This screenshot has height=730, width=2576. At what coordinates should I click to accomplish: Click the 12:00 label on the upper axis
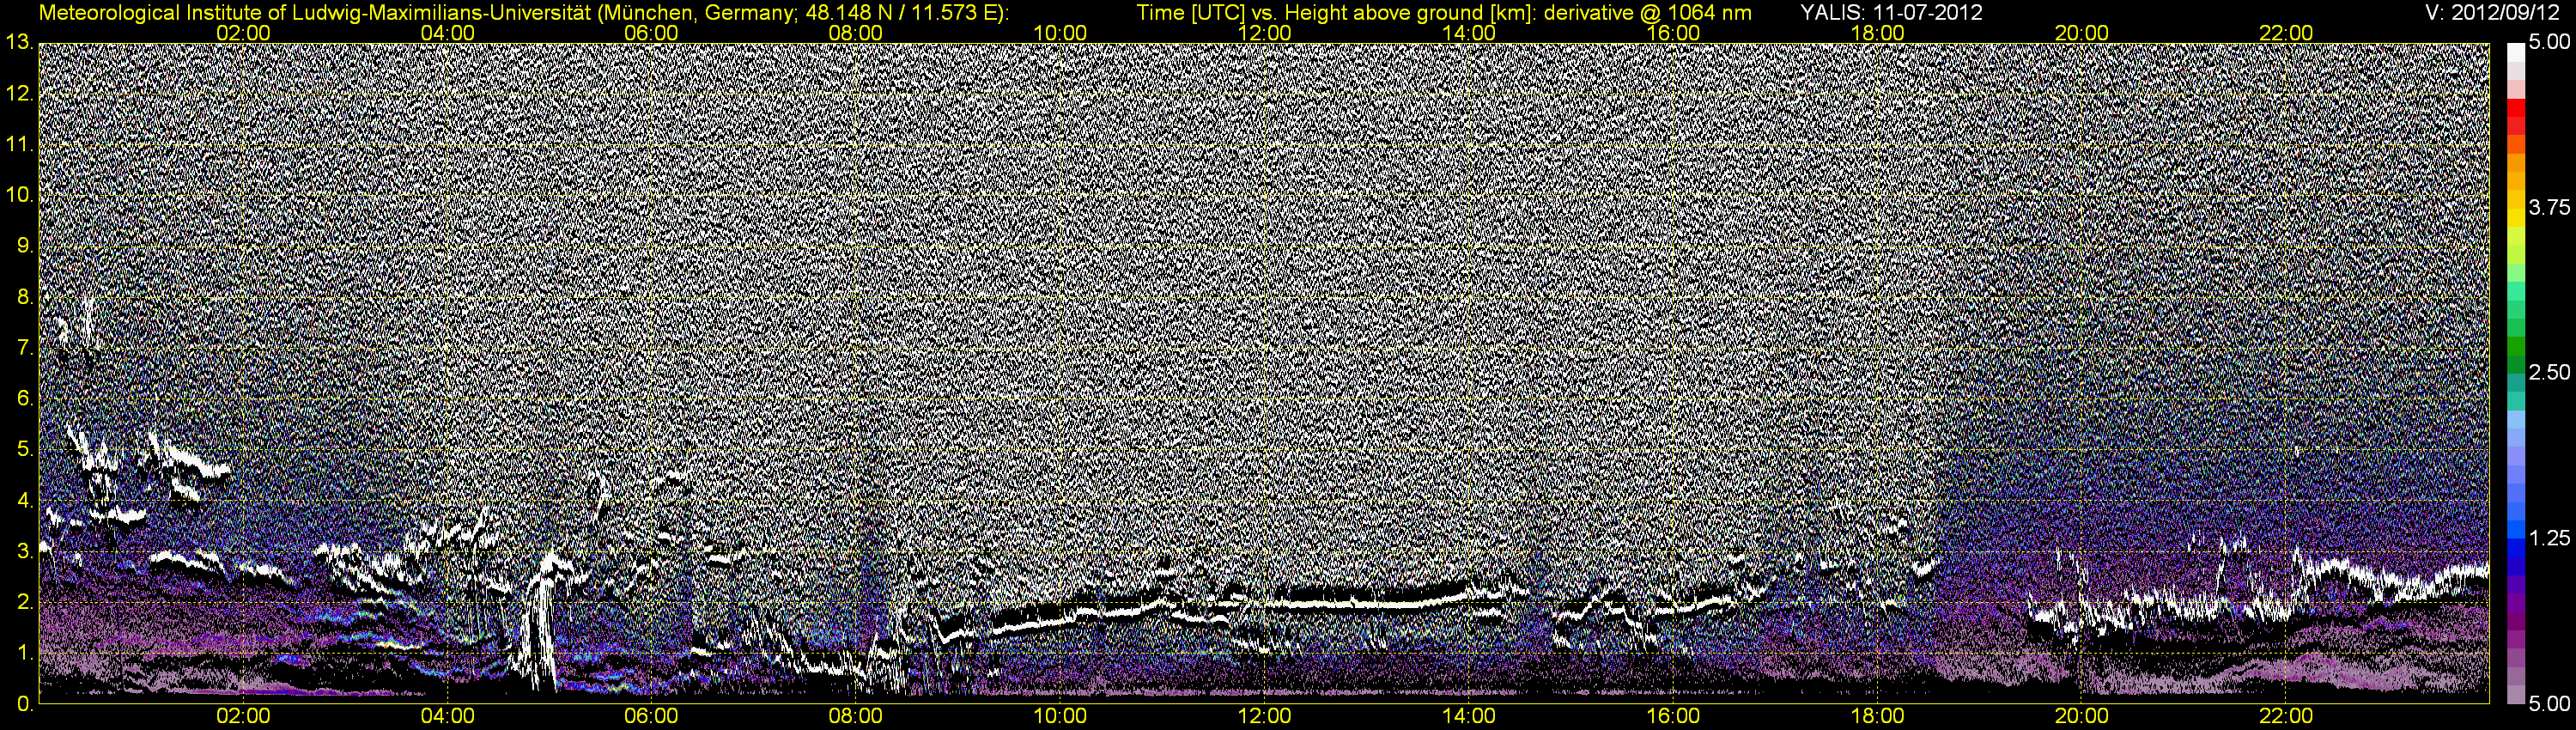tap(1264, 33)
